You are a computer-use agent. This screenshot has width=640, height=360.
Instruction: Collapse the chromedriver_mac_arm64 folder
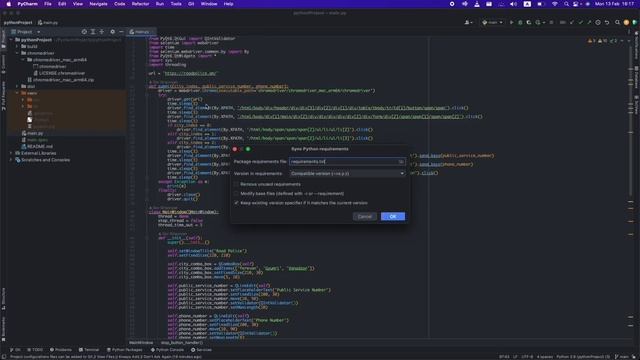23,60
